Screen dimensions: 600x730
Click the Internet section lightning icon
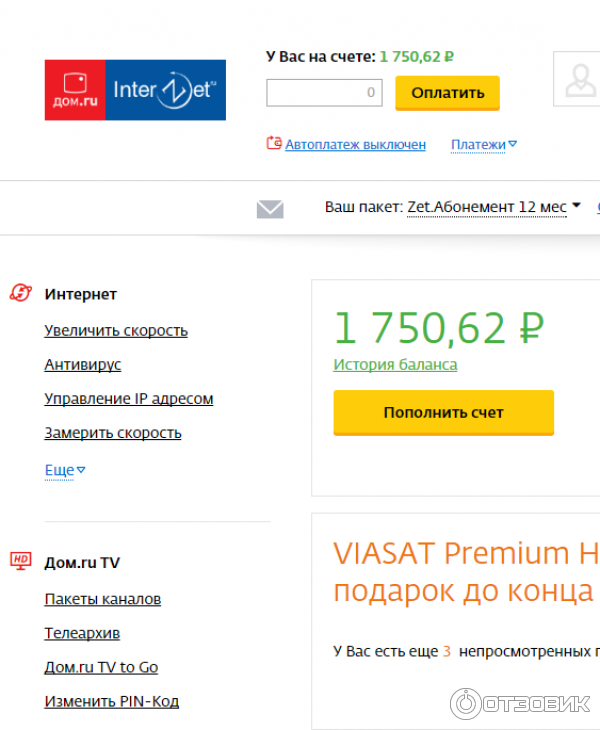click(21, 293)
